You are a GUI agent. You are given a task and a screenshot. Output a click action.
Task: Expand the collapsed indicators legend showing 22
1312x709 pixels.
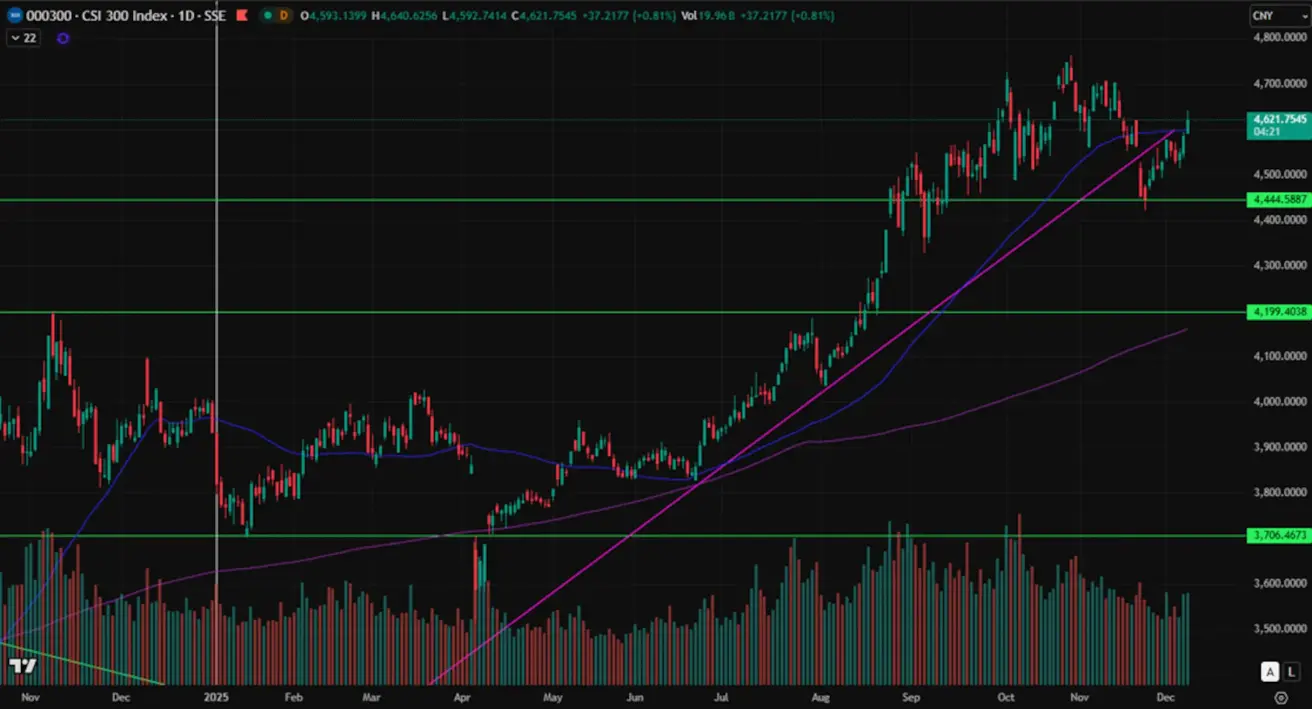point(24,38)
